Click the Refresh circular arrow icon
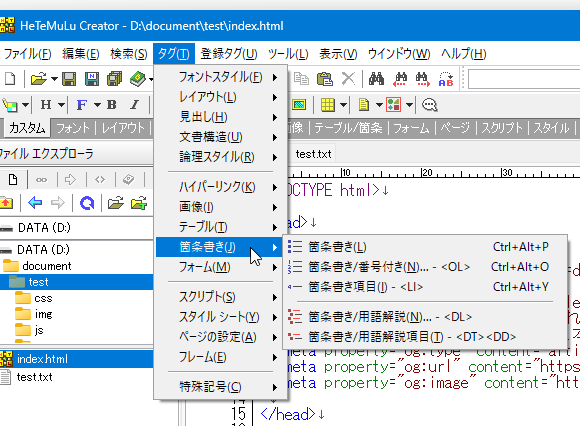 [87, 203]
